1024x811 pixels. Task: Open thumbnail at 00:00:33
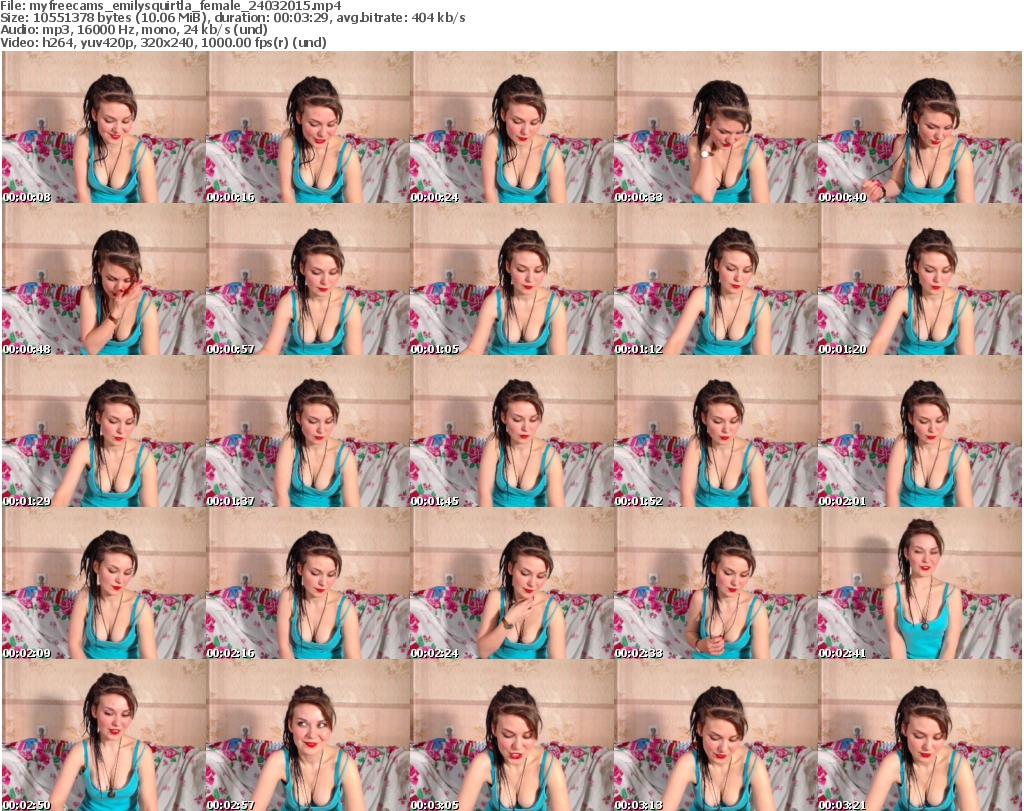point(716,127)
